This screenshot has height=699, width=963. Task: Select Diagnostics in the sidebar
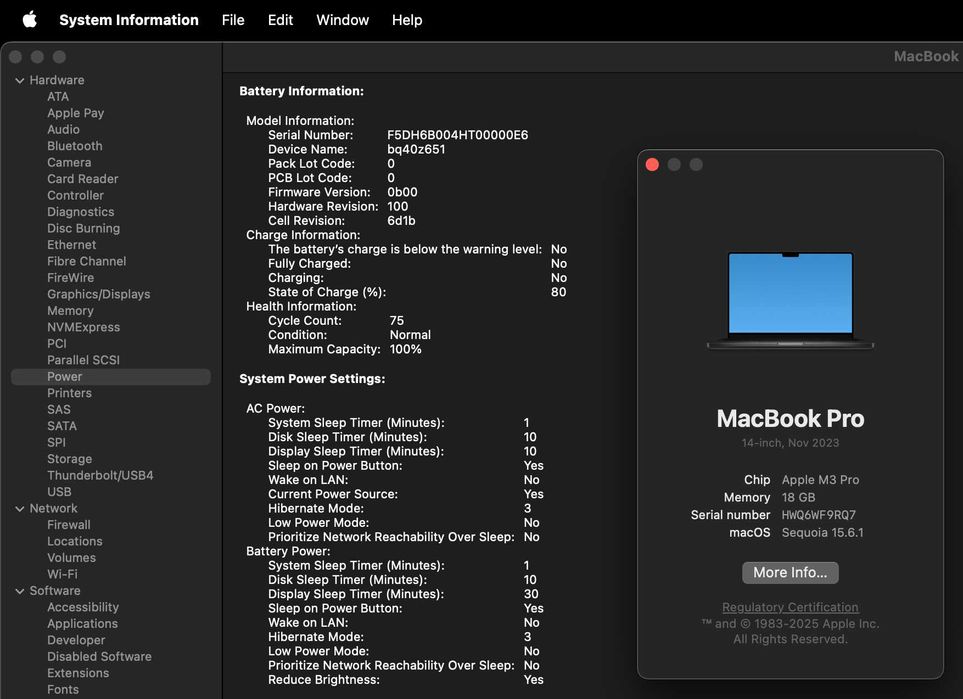pos(80,212)
